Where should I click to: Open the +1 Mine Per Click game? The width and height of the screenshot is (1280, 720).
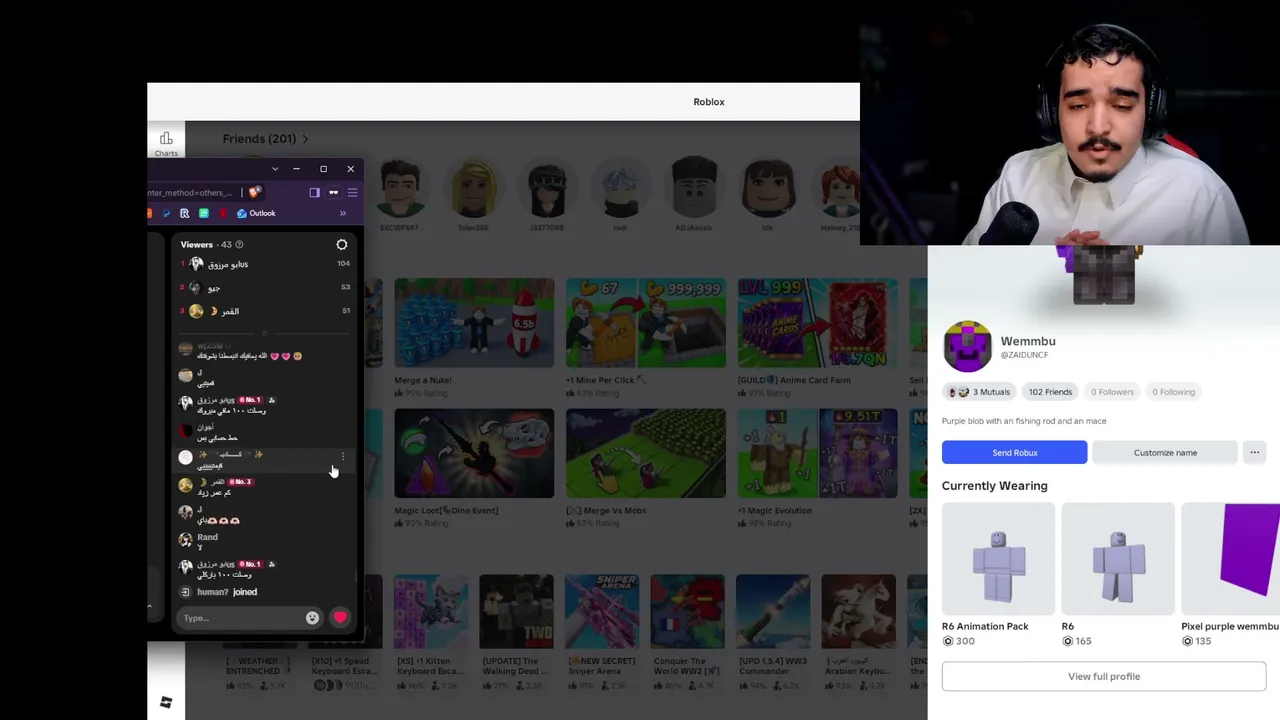pyautogui.click(x=646, y=324)
